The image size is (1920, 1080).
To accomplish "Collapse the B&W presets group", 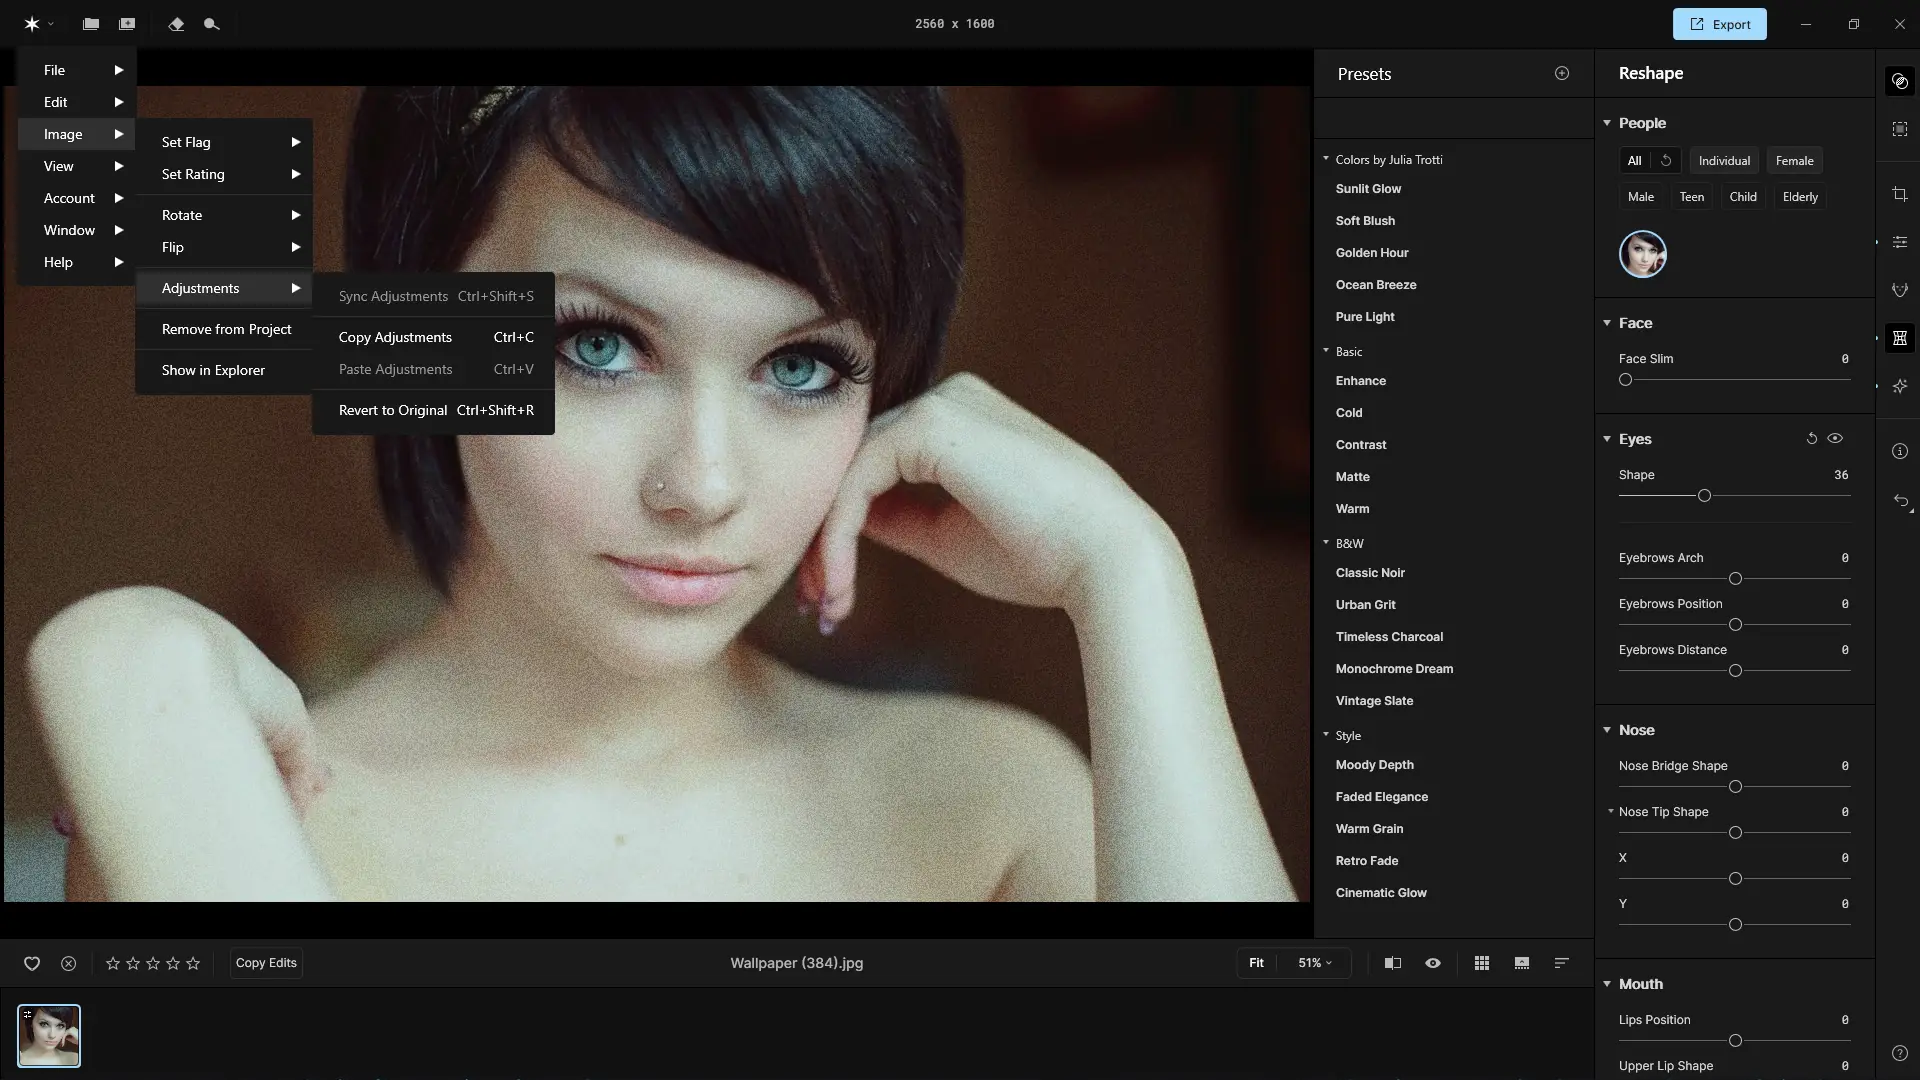I will 1326,543.
